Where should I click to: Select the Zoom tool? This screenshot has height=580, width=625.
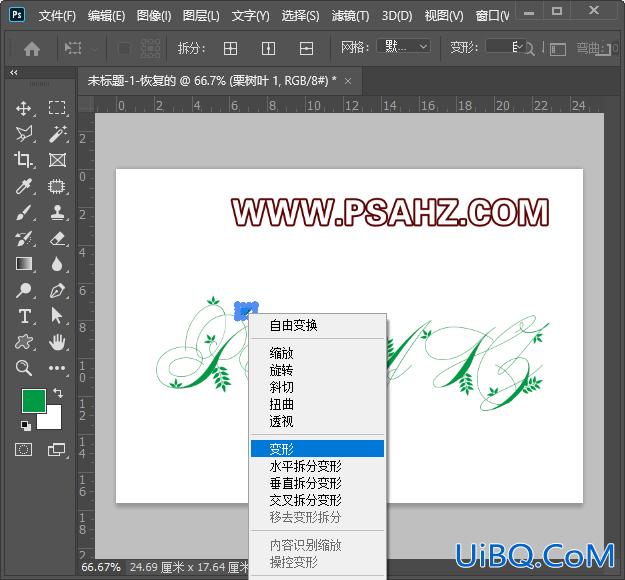(x=24, y=368)
